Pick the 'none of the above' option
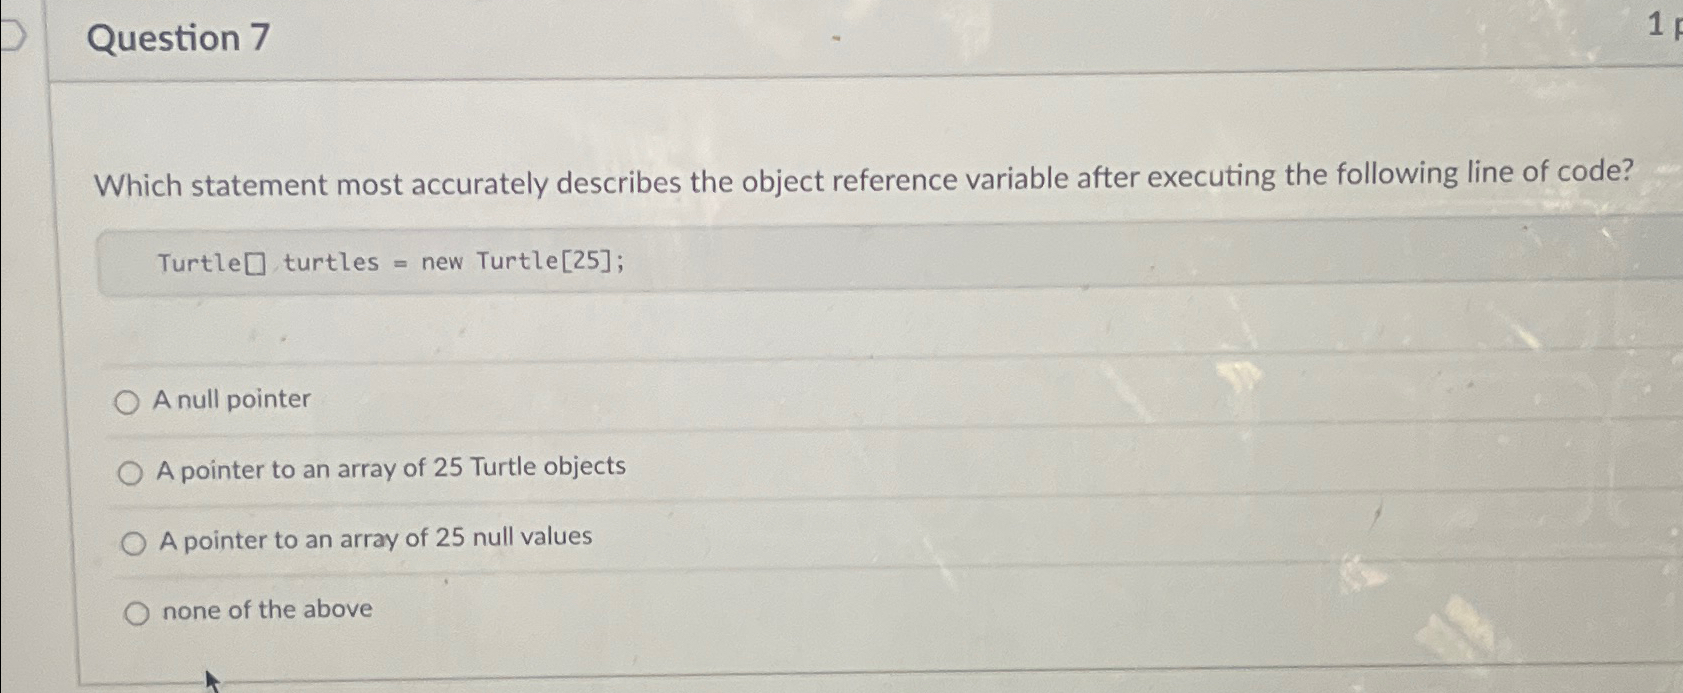 tap(137, 611)
